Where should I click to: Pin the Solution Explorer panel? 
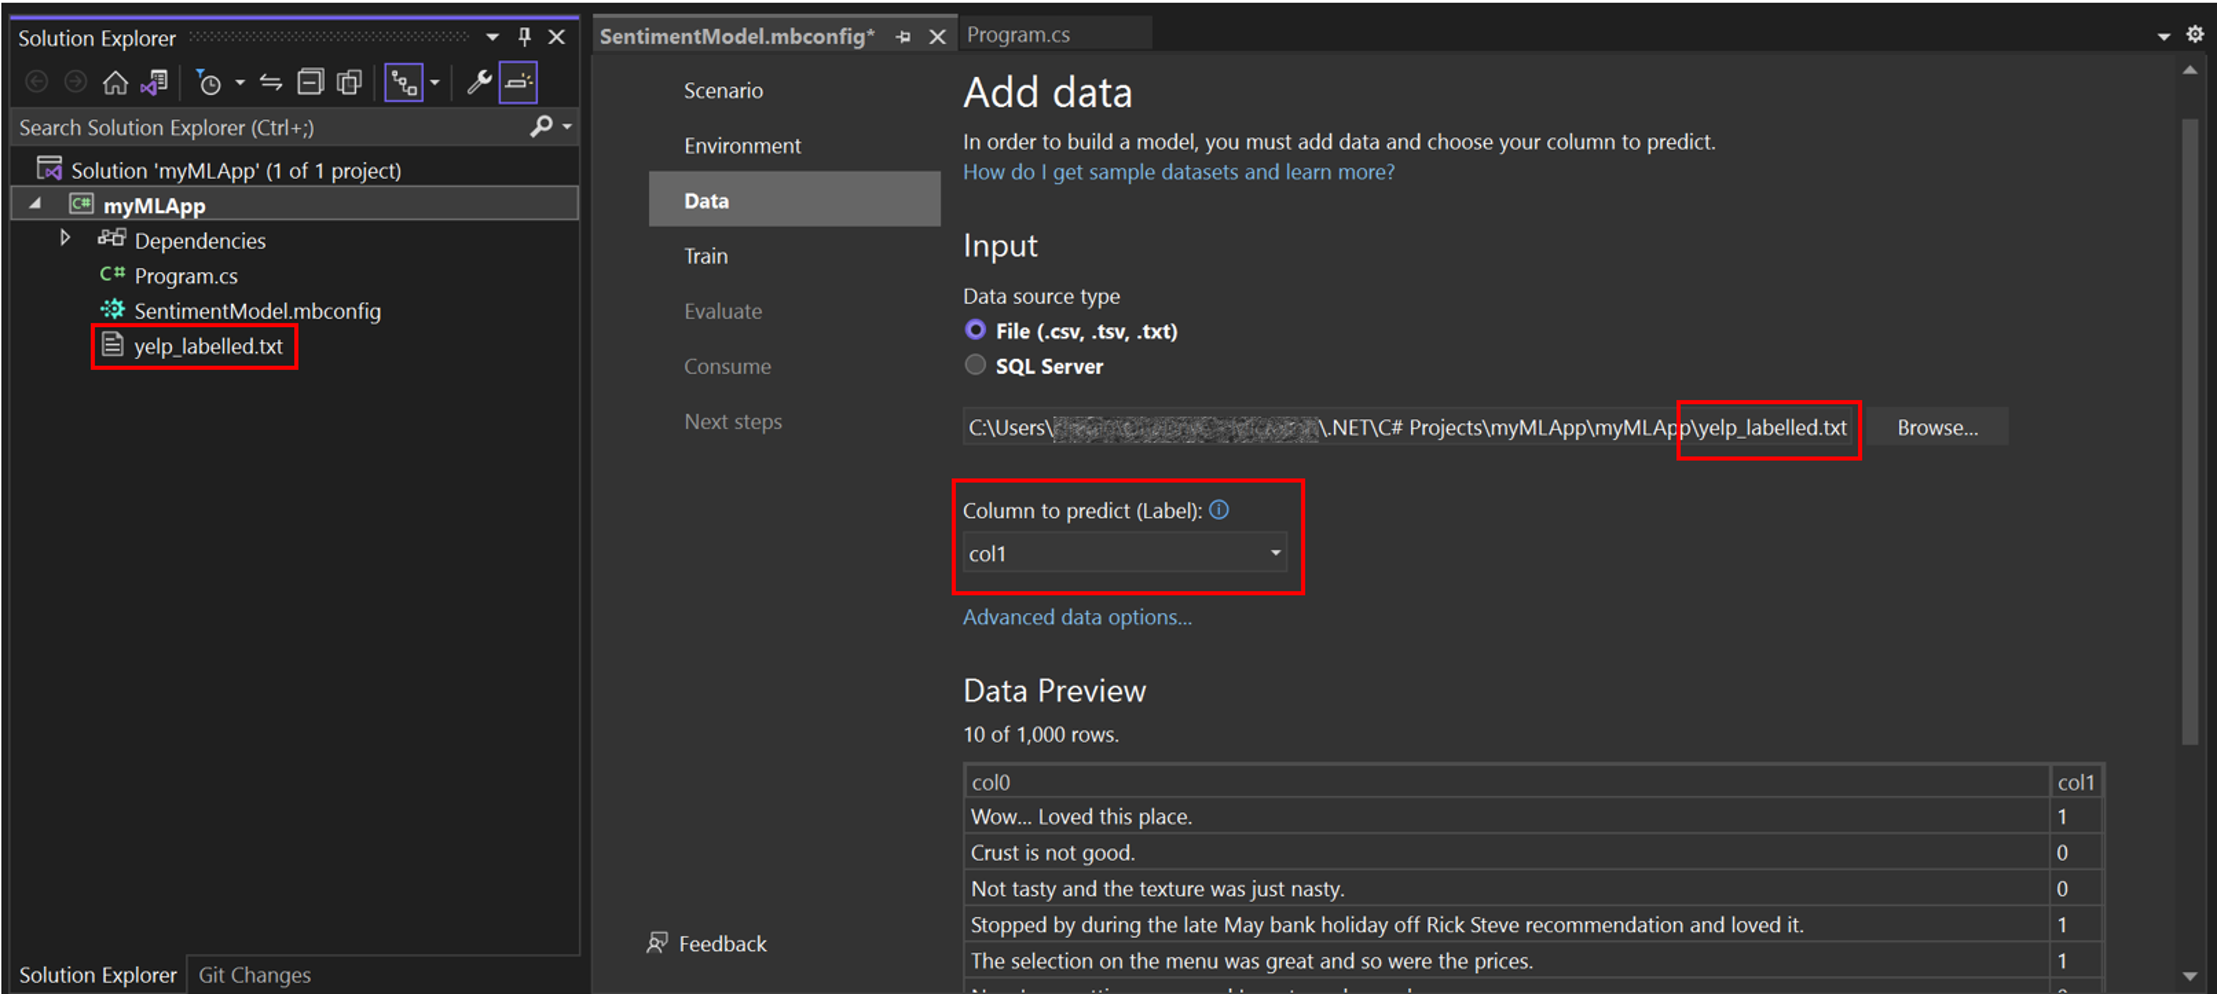pyautogui.click(x=525, y=38)
